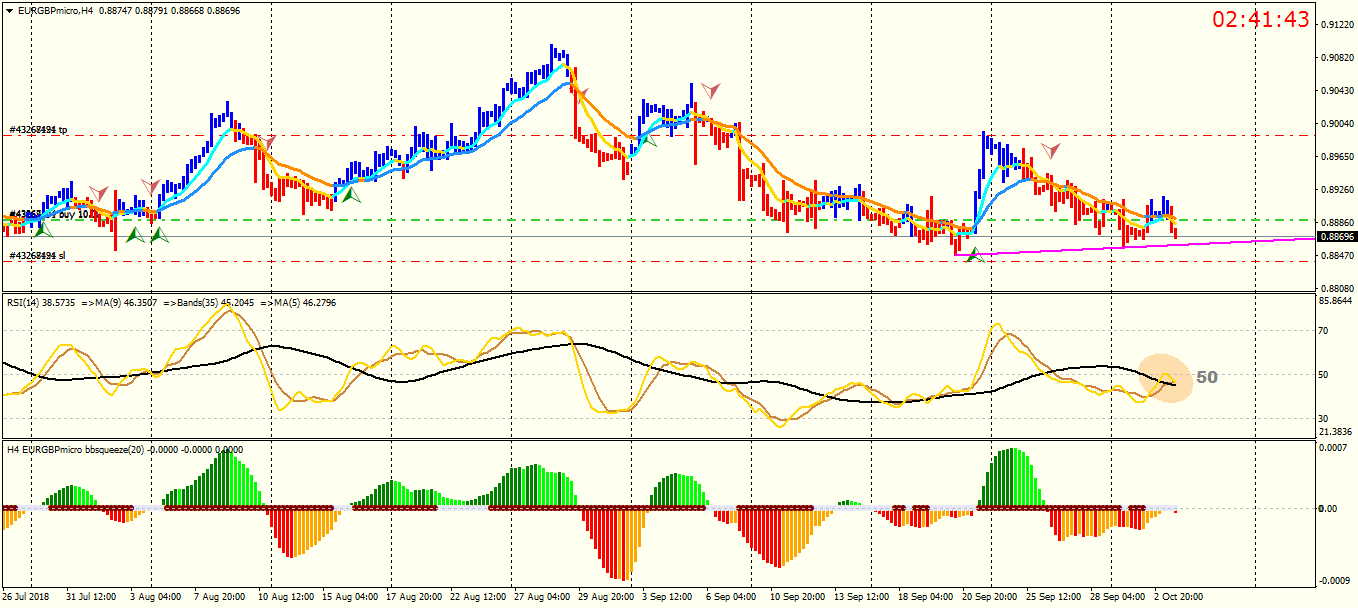Select the red down arrow near 6 Sep
Viewport: 1358px width, 608px height.
click(x=710, y=90)
